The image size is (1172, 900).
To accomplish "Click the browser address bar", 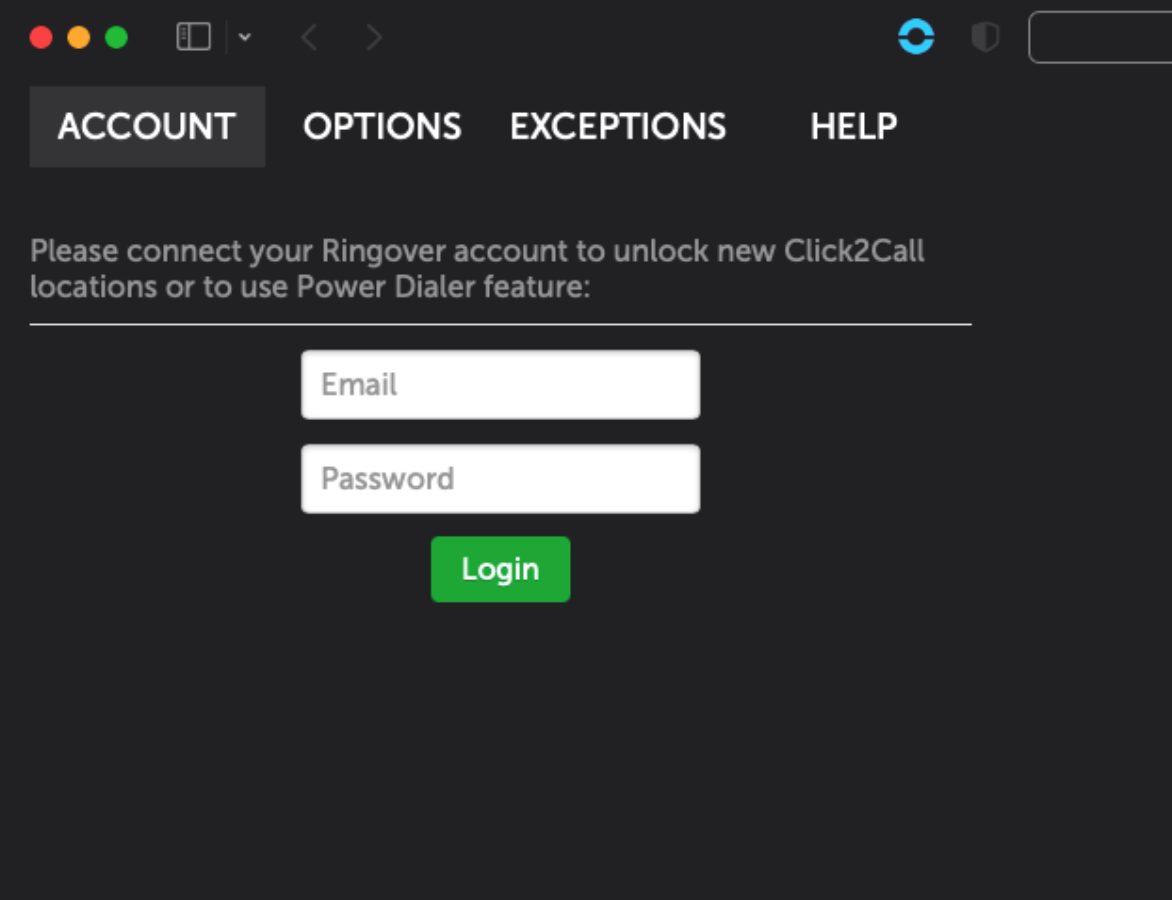I will tap(1100, 38).
